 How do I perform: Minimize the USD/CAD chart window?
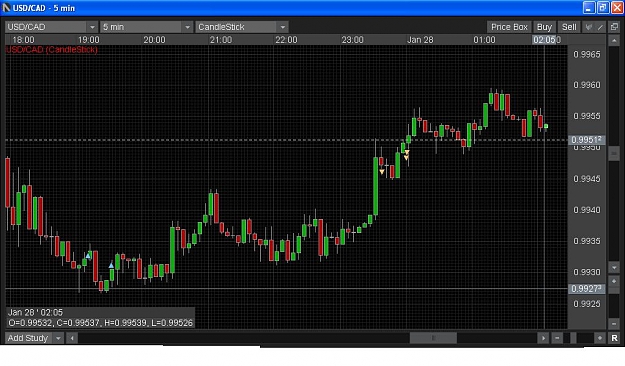[588, 8]
